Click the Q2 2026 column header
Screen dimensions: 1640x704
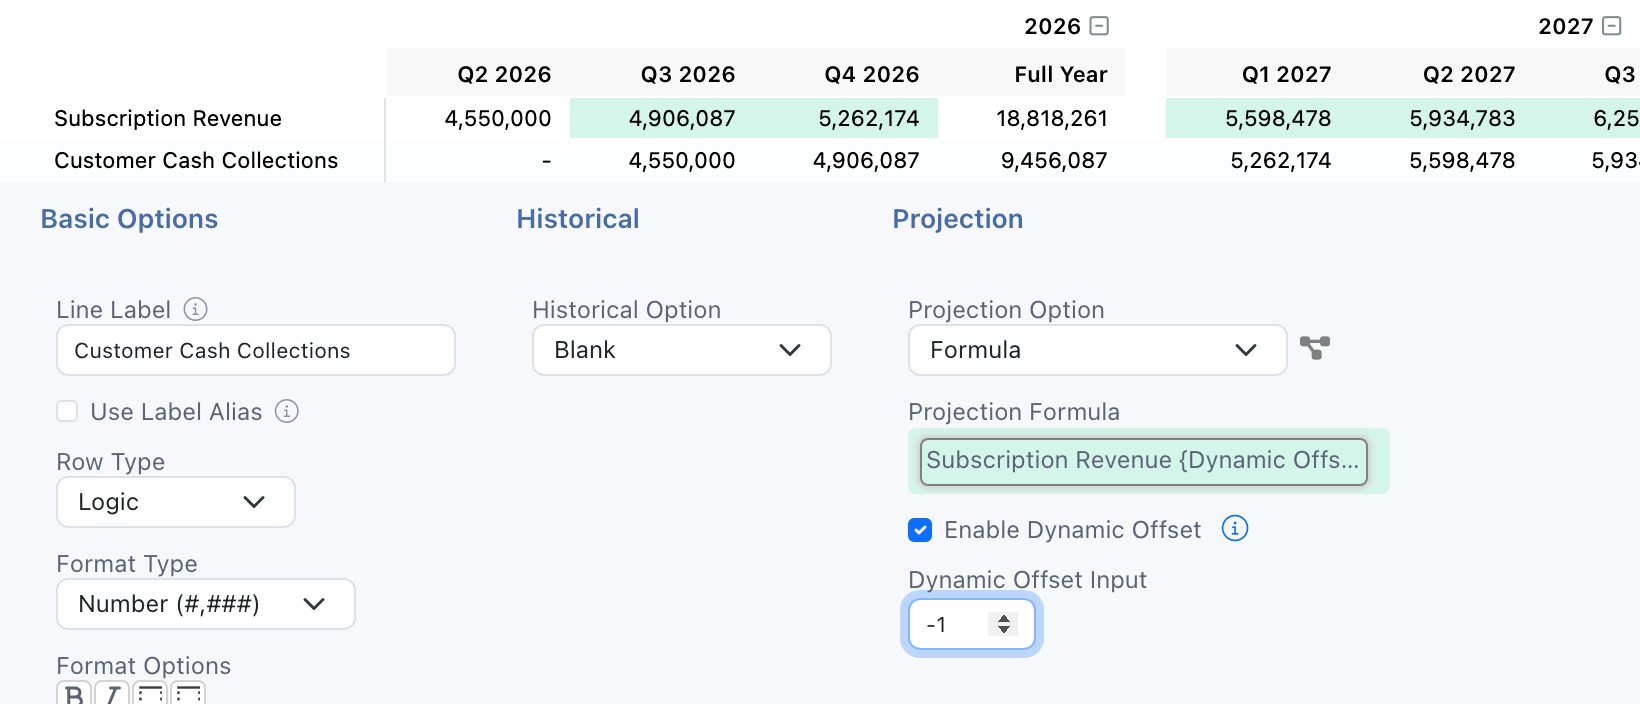[504, 74]
